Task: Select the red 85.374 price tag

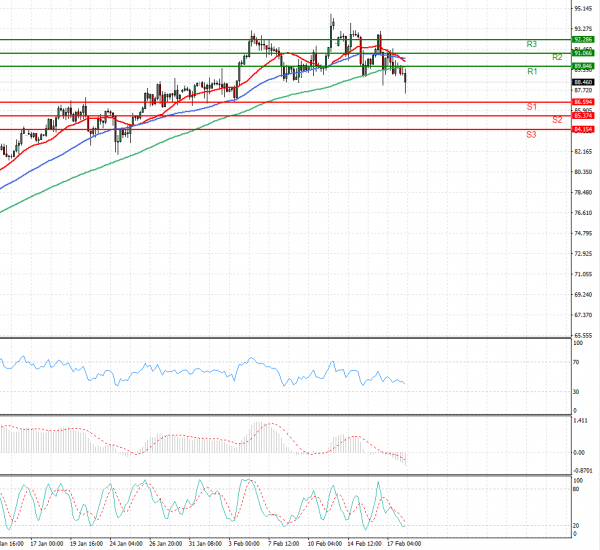Action: click(x=583, y=116)
